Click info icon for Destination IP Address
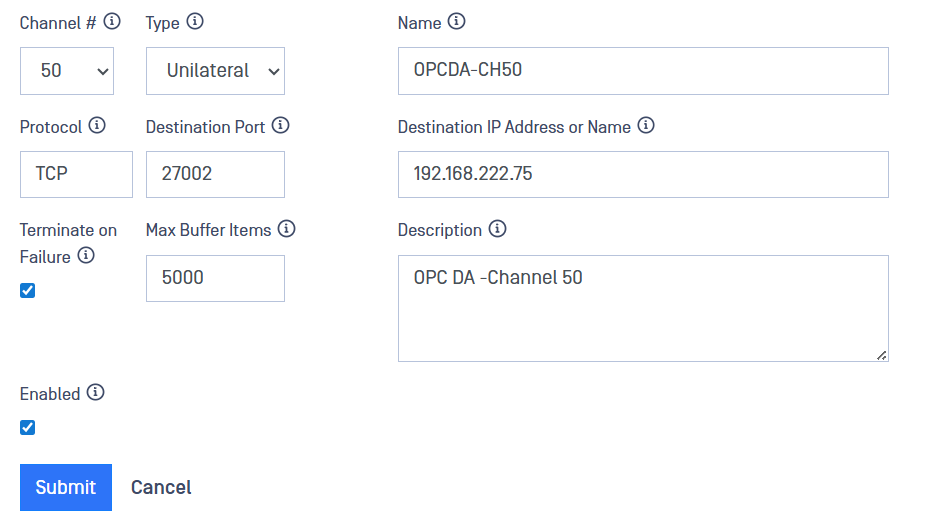This screenshot has width=927, height=522. (646, 125)
